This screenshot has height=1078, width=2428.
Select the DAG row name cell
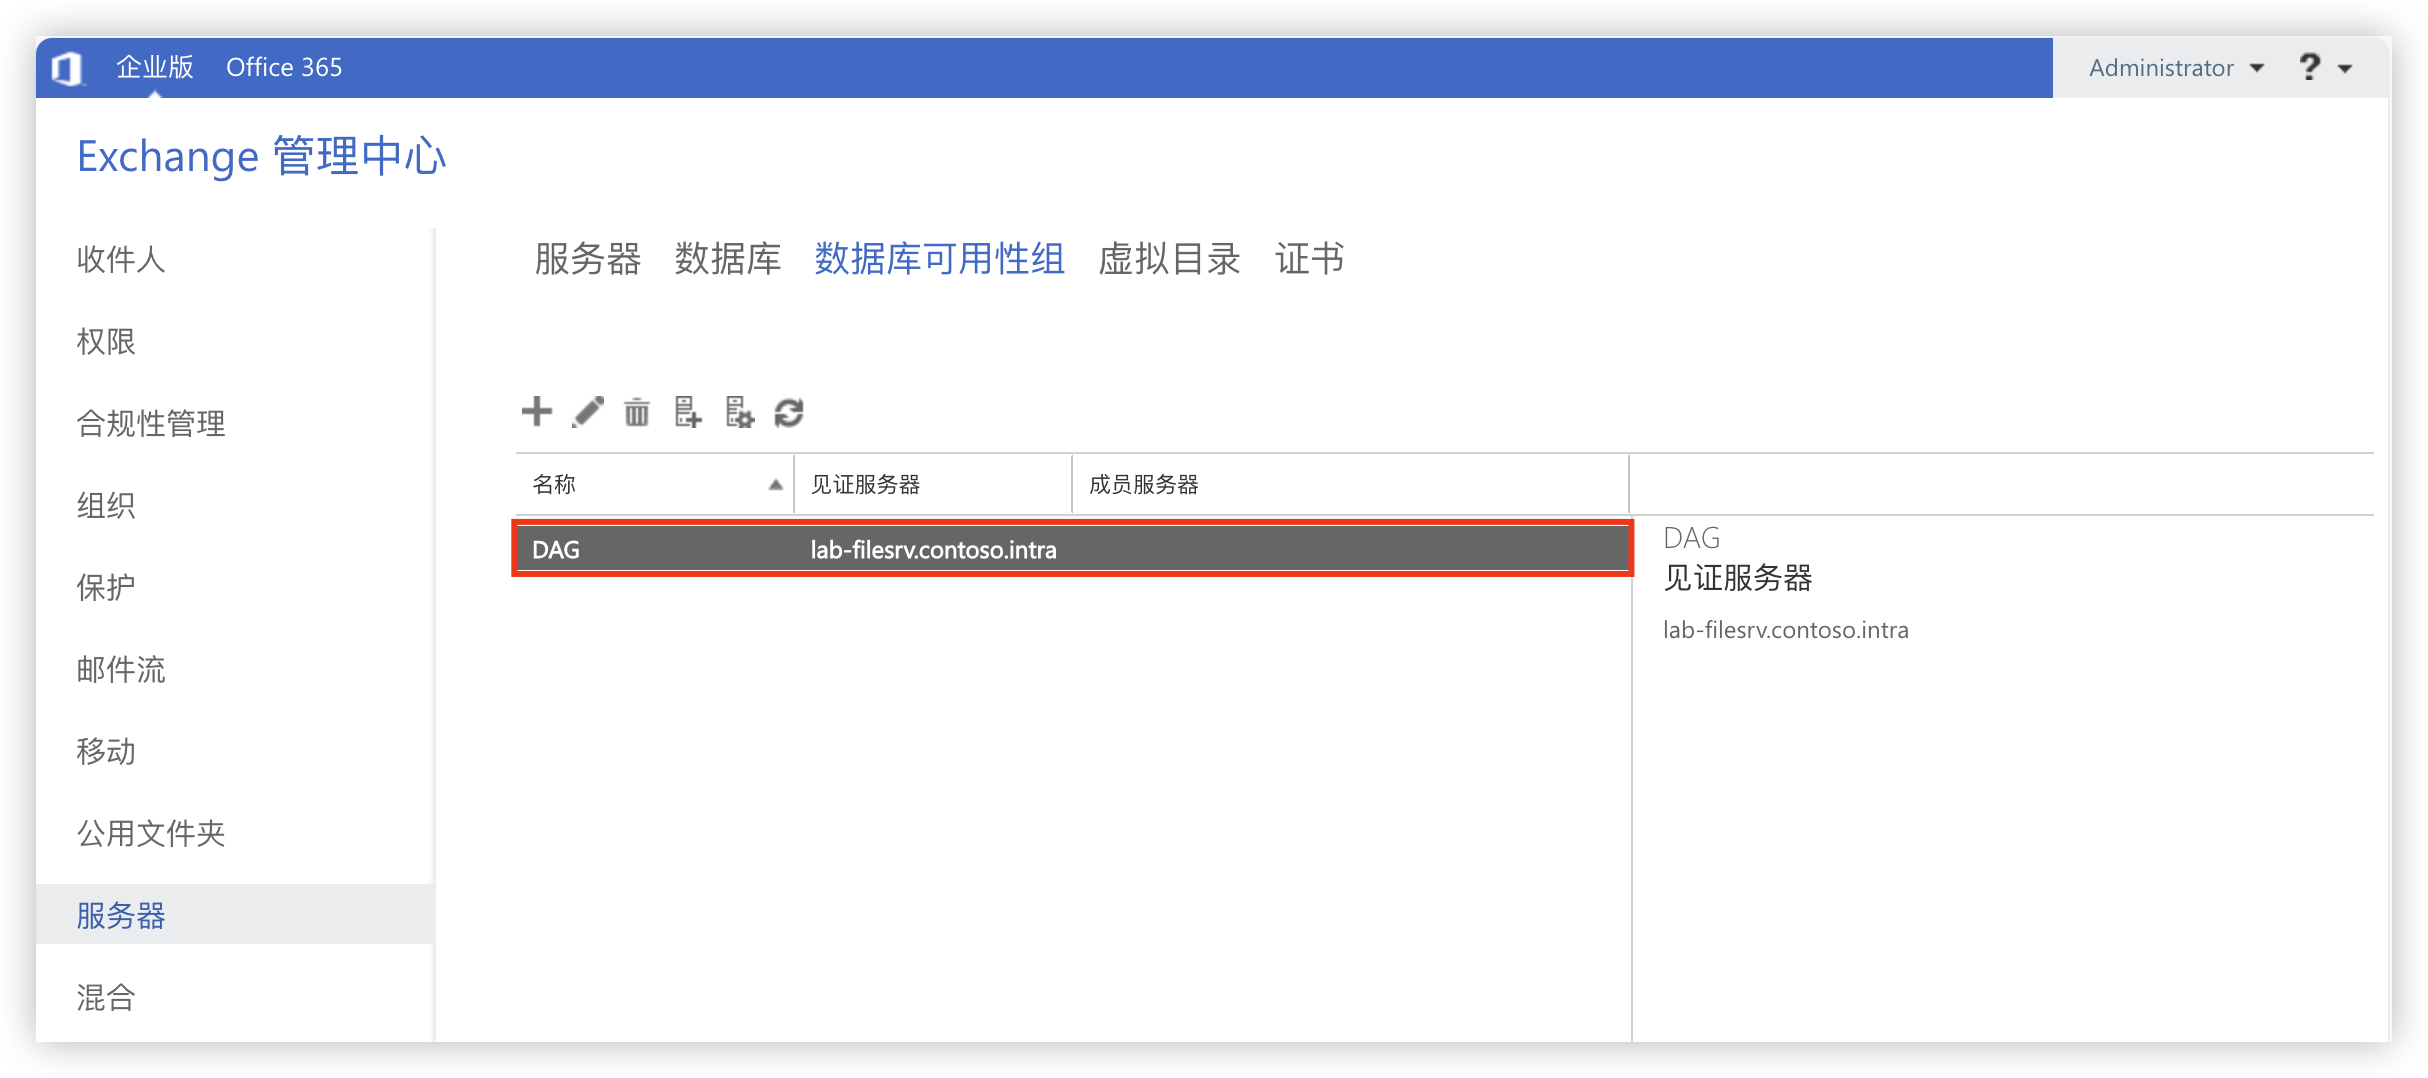(556, 550)
